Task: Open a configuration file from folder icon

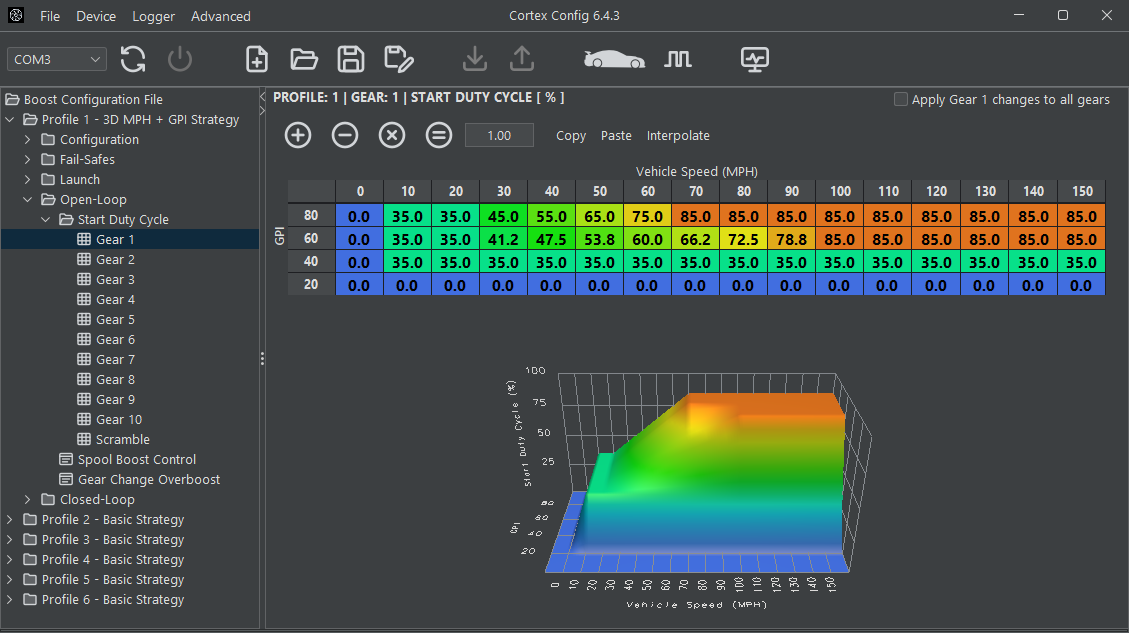Action: [304, 59]
